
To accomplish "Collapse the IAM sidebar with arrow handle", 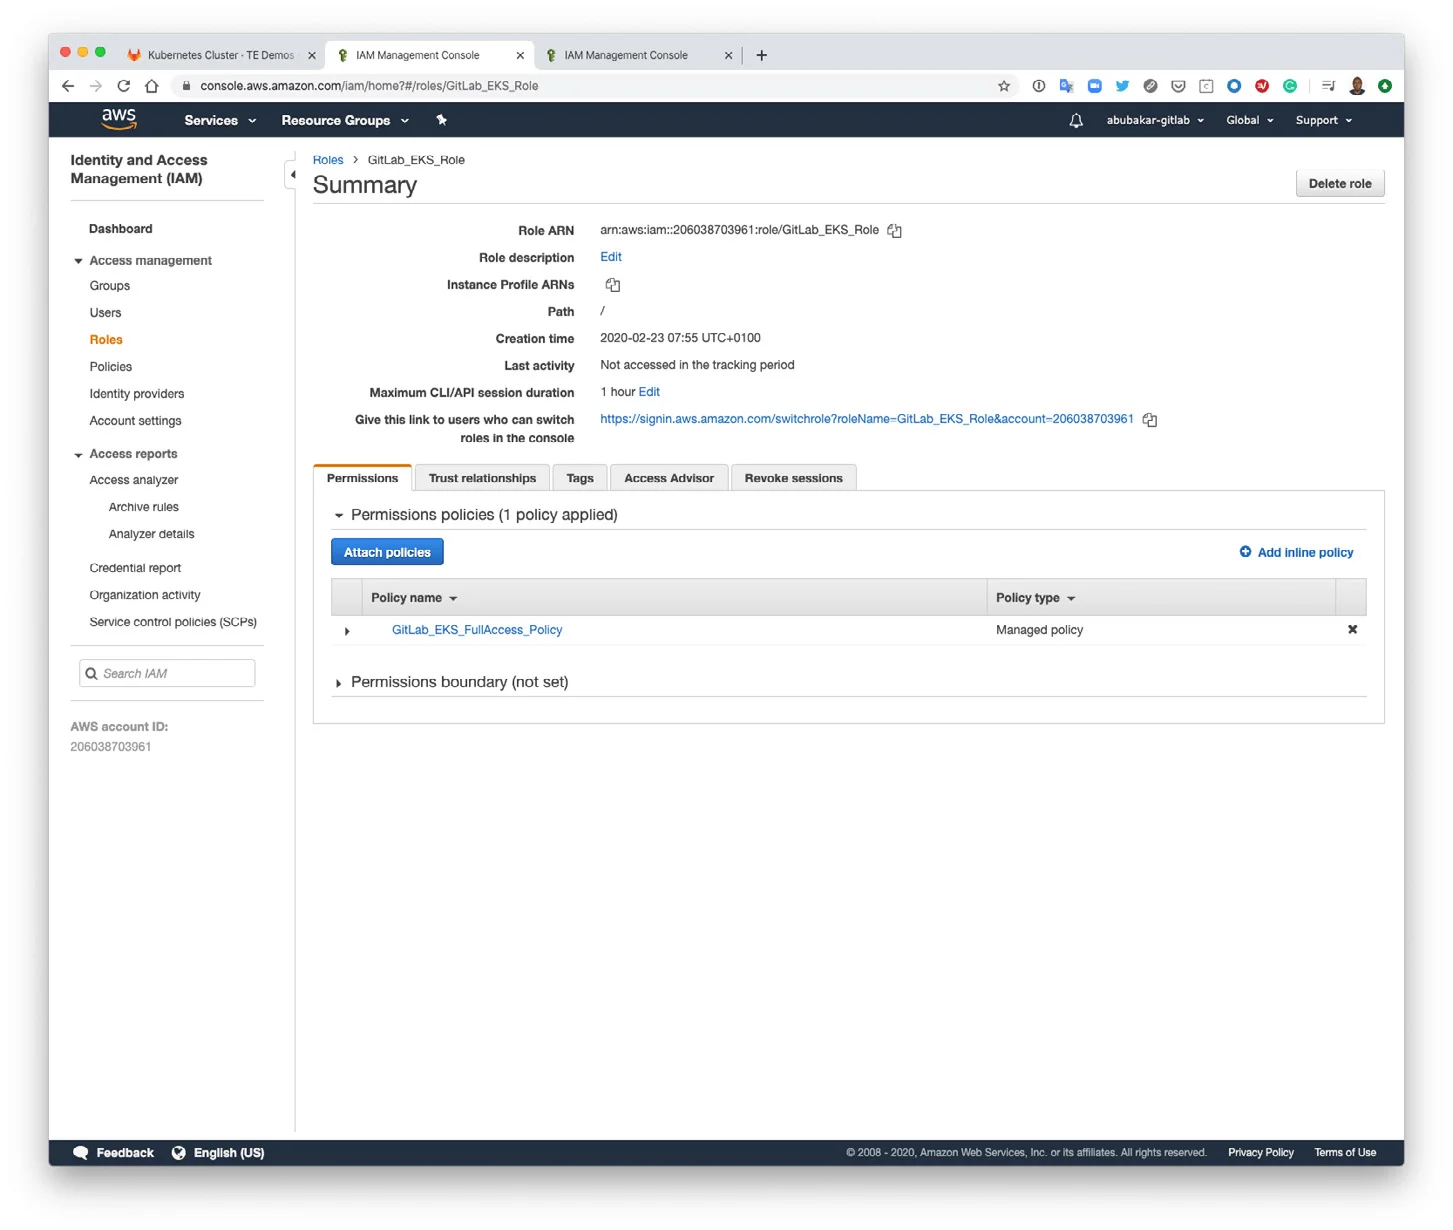I will (x=292, y=175).
